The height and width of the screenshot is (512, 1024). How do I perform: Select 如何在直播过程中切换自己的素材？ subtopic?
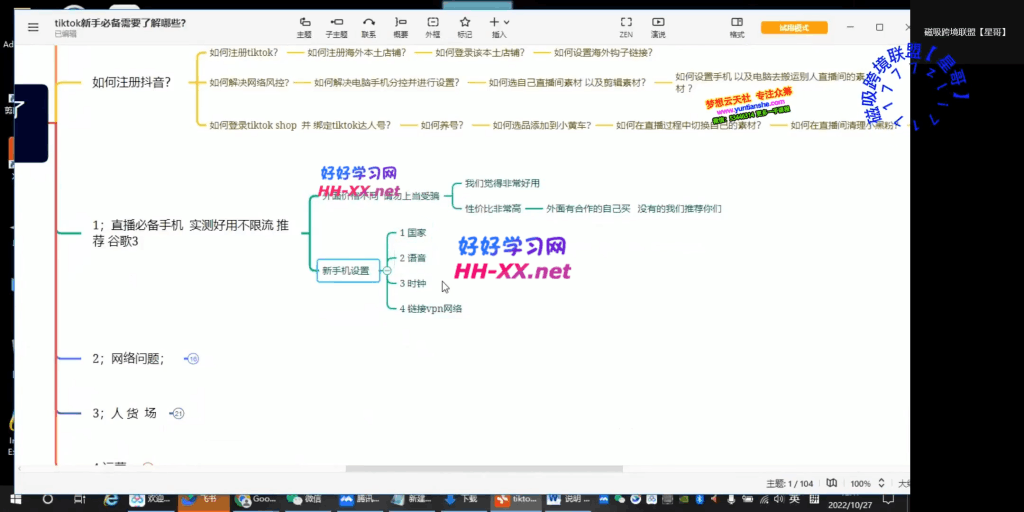(689, 125)
